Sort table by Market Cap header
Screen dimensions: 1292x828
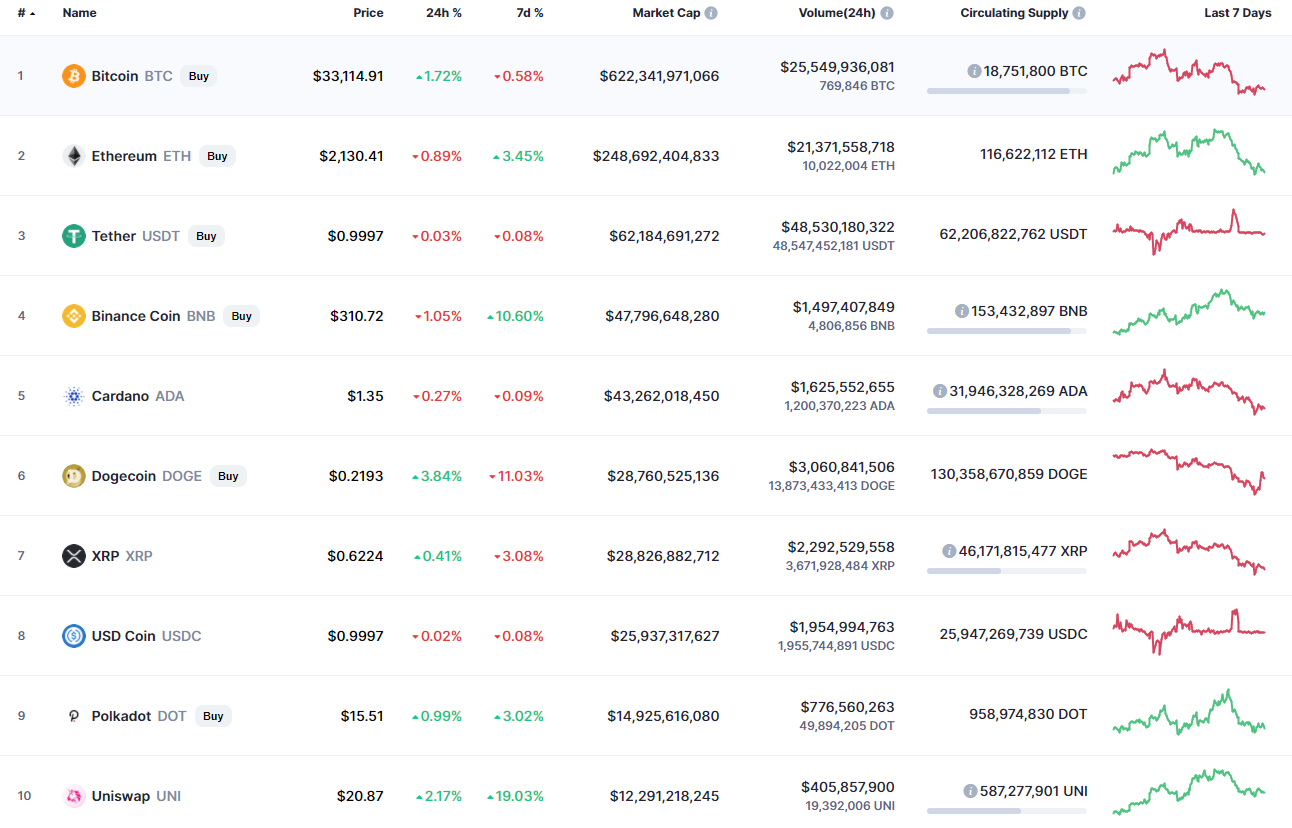666,13
